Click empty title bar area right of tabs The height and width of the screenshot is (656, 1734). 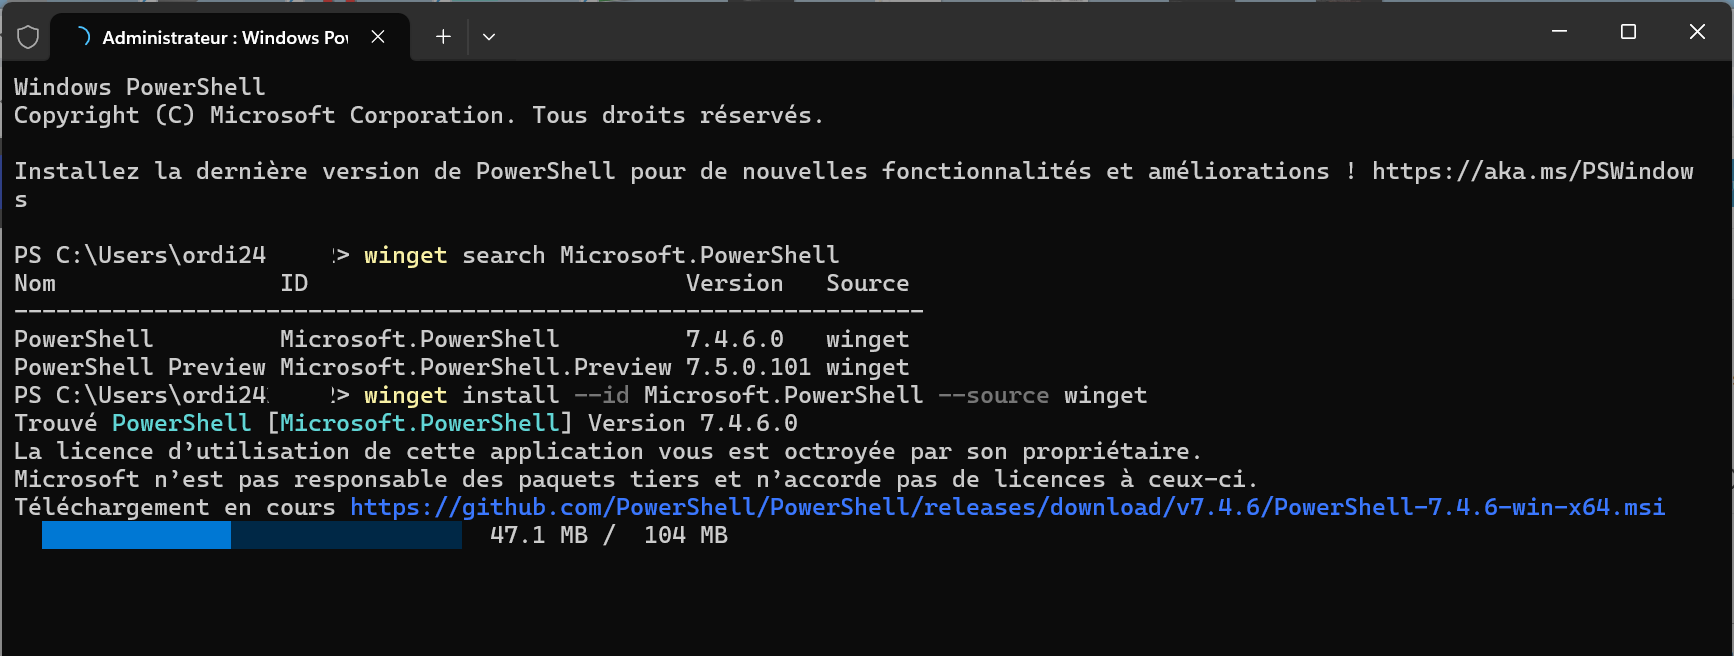point(1000,32)
